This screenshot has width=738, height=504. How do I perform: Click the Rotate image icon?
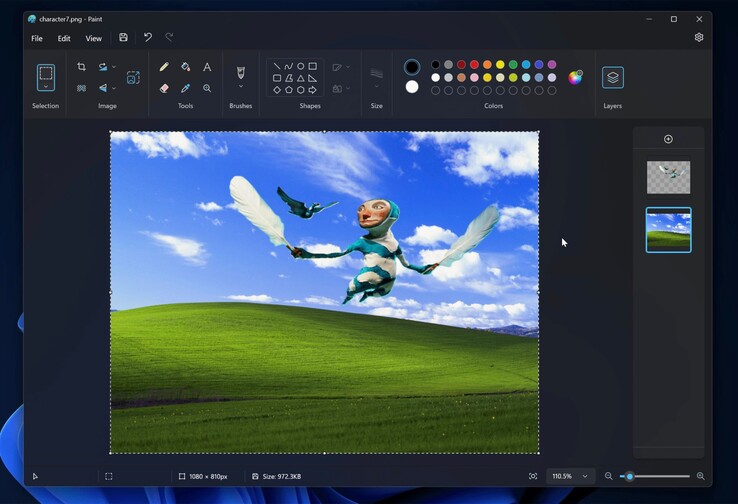(103, 67)
